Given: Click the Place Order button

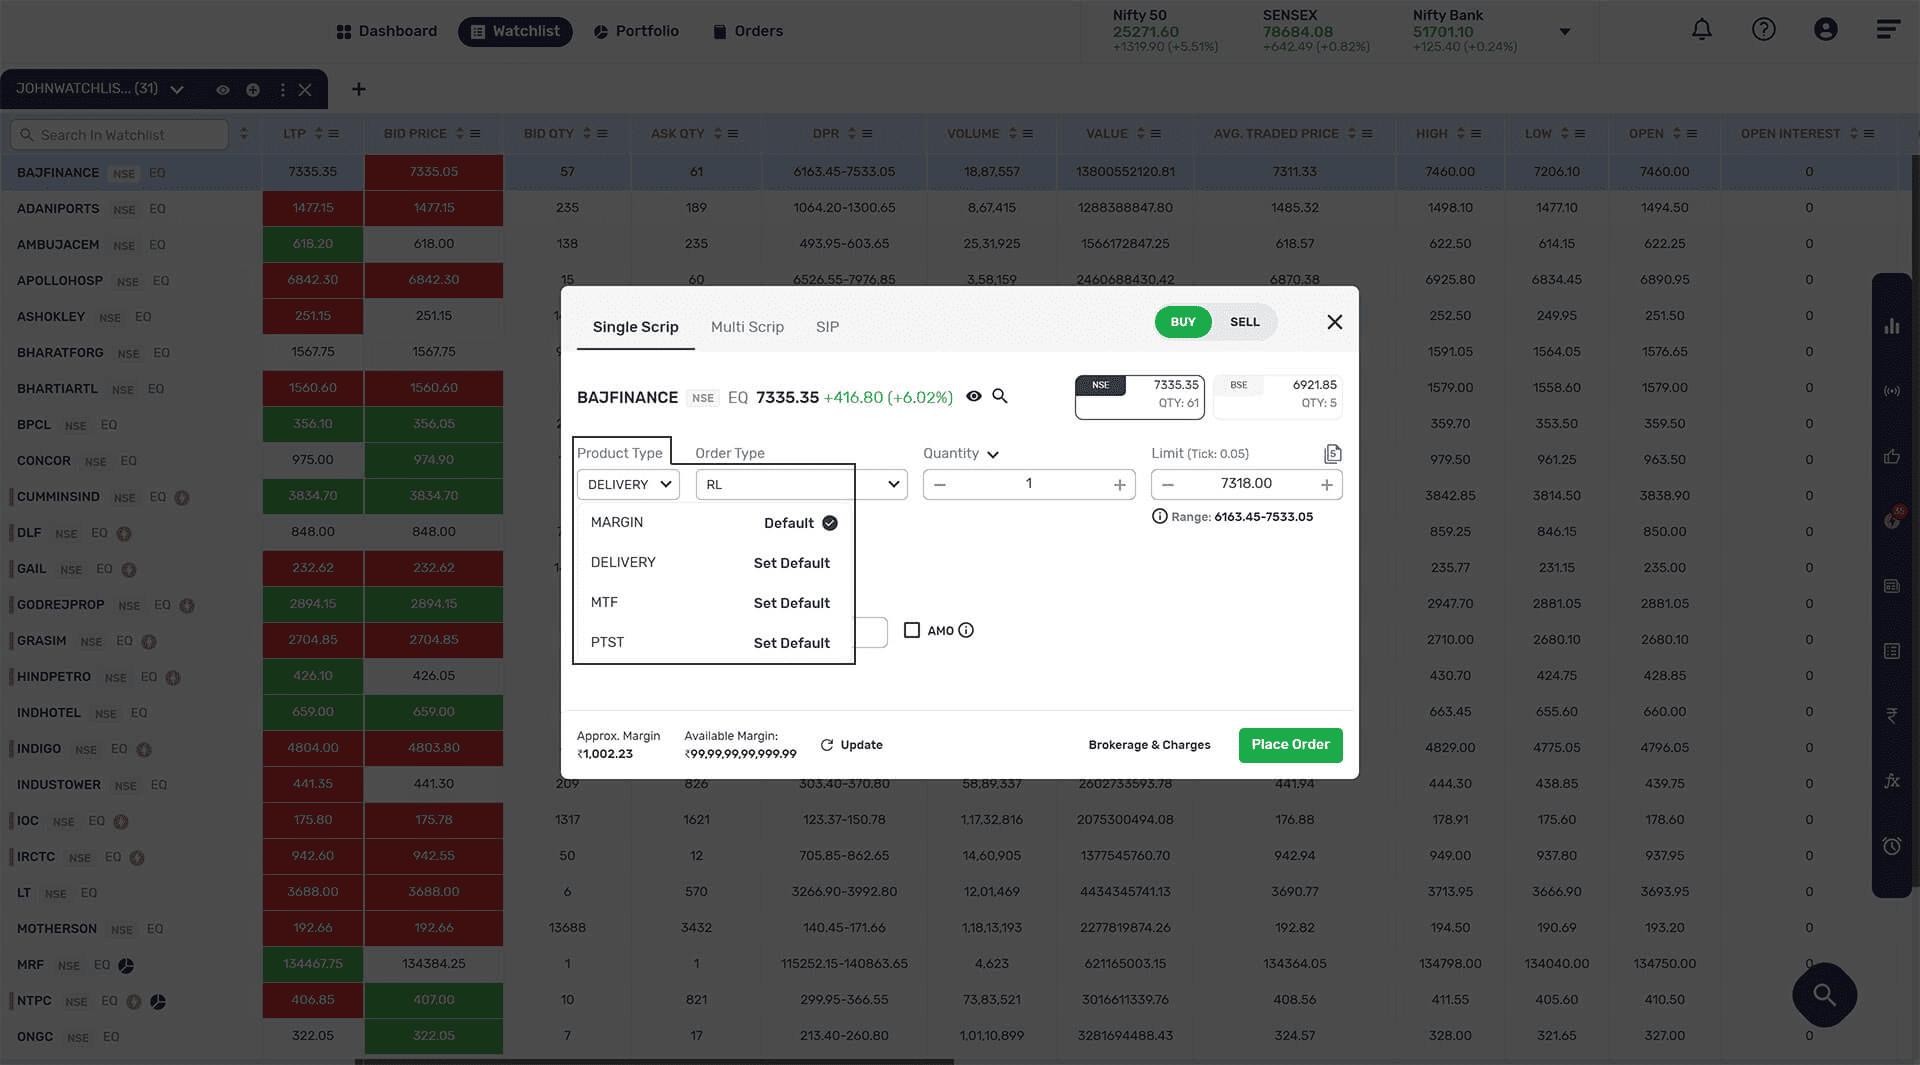Looking at the screenshot, I should [x=1290, y=745].
